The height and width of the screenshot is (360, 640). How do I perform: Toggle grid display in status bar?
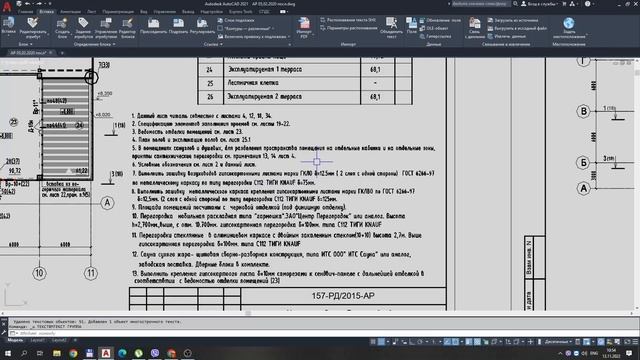373,342
